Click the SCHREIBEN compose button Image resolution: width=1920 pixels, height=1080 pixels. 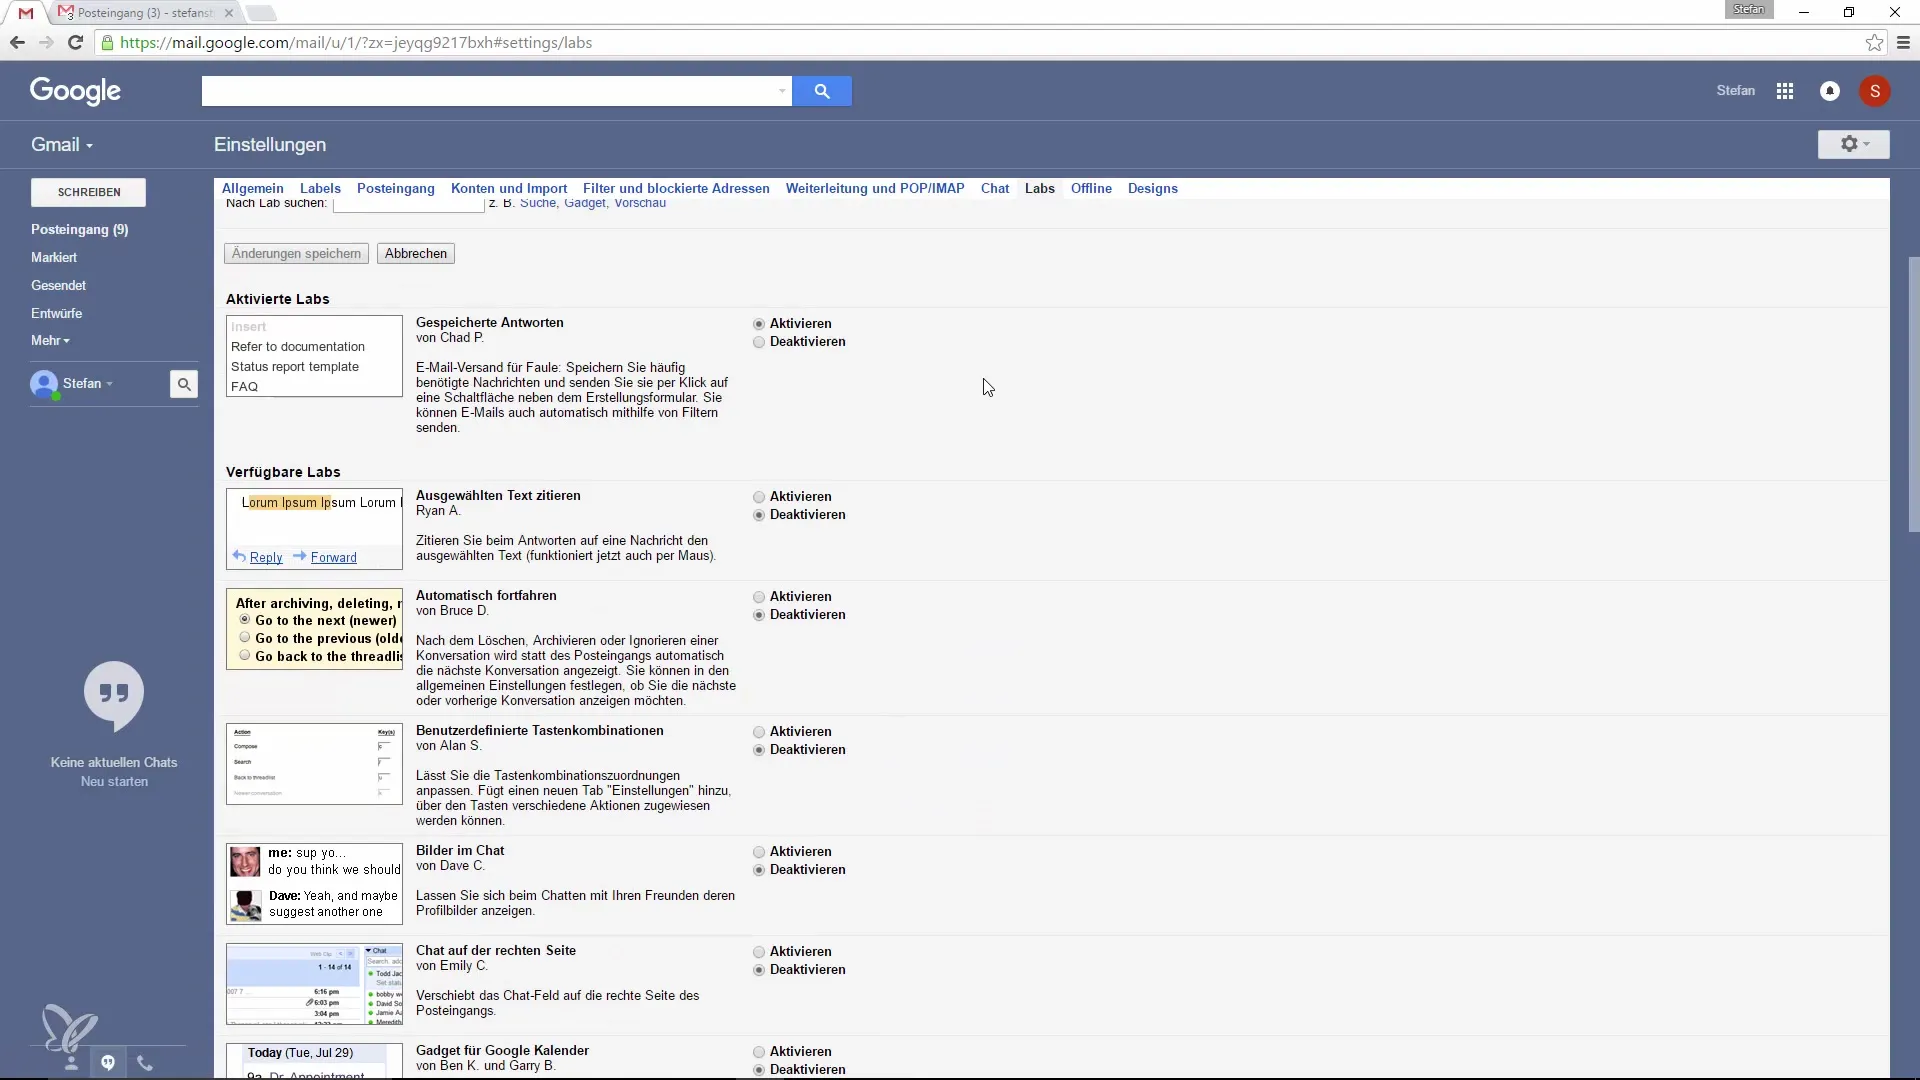click(x=89, y=192)
